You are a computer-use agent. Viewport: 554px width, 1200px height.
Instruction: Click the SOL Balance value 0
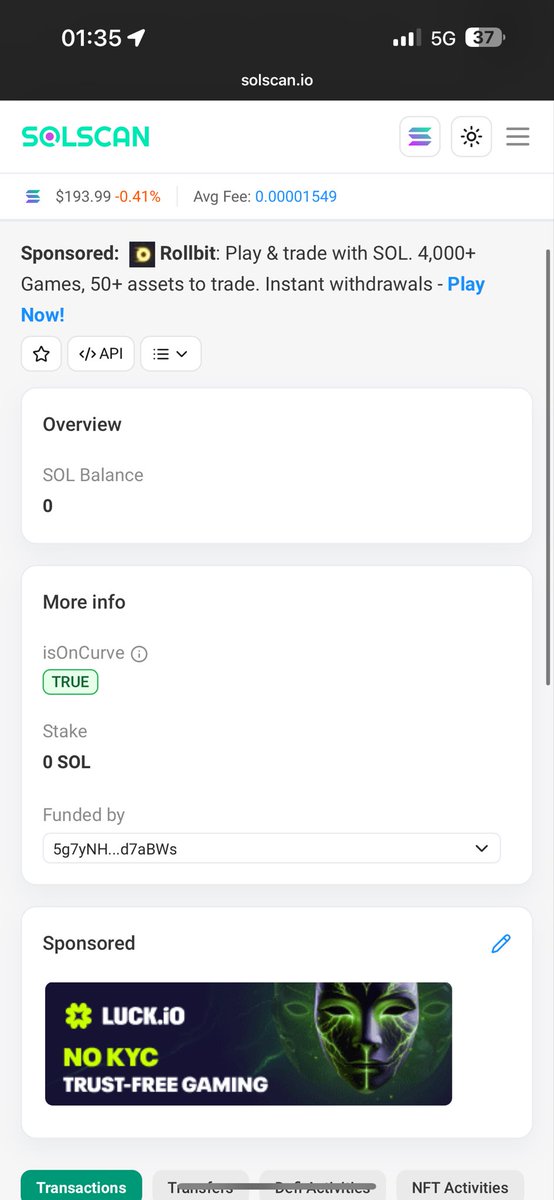tap(48, 506)
